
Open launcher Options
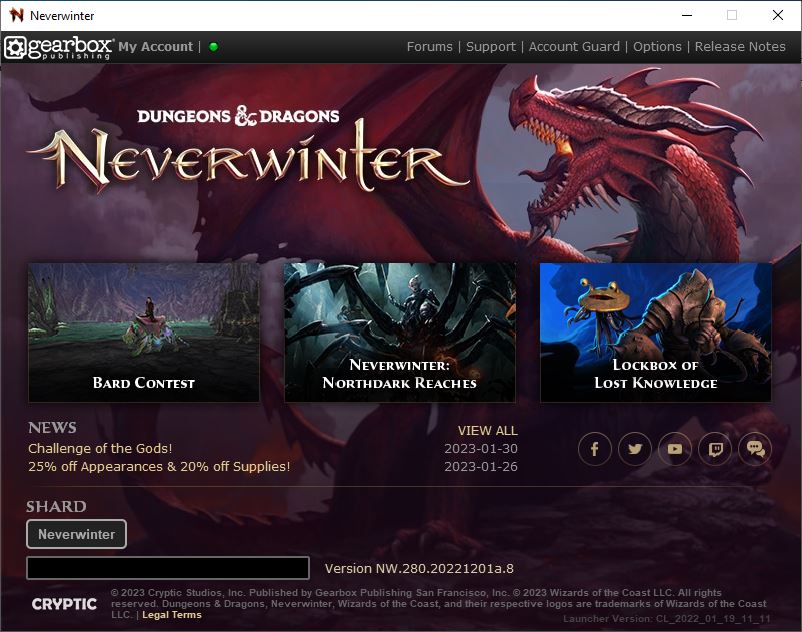coord(657,47)
